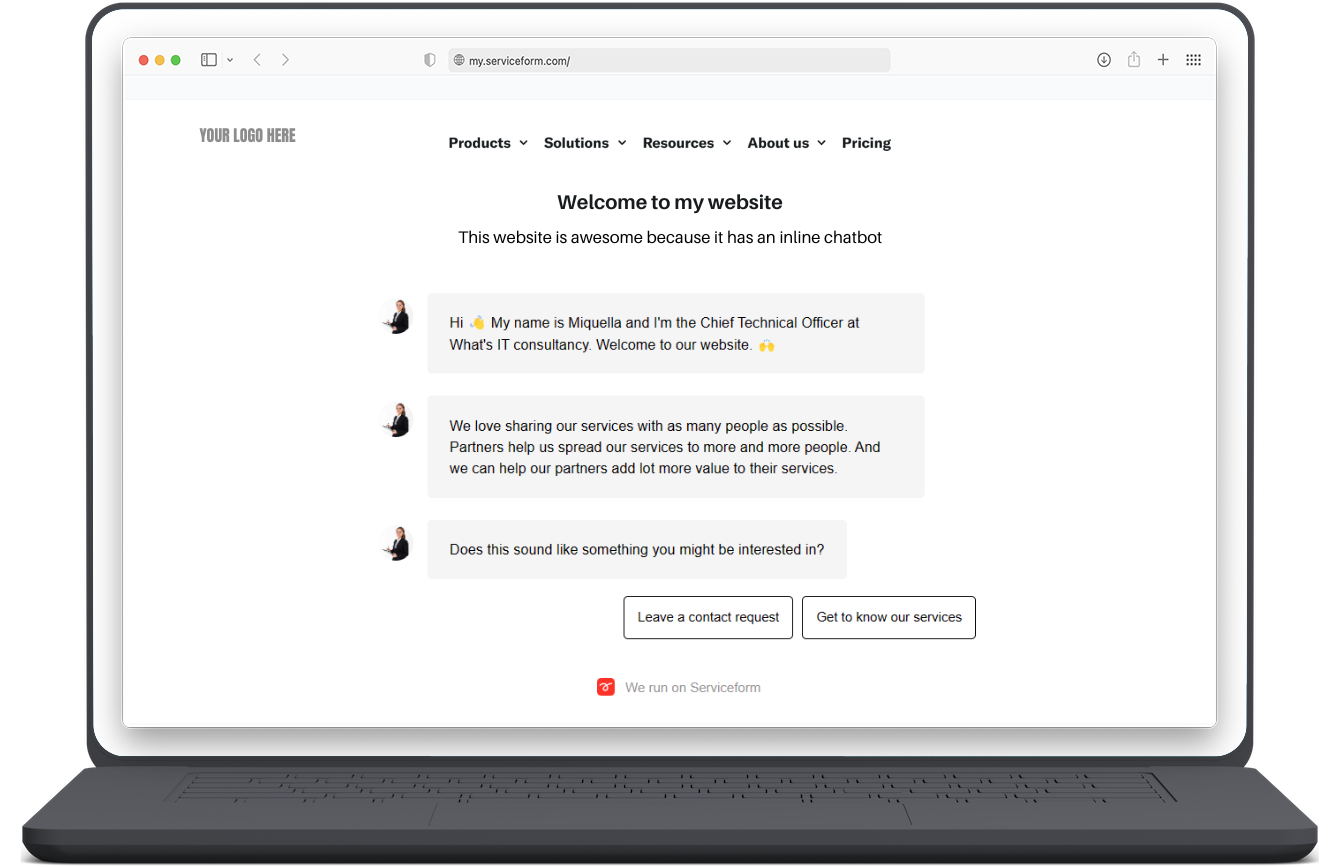Expand the Resources chevron arrow
This screenshot has height=867, width=1340.
727,143
